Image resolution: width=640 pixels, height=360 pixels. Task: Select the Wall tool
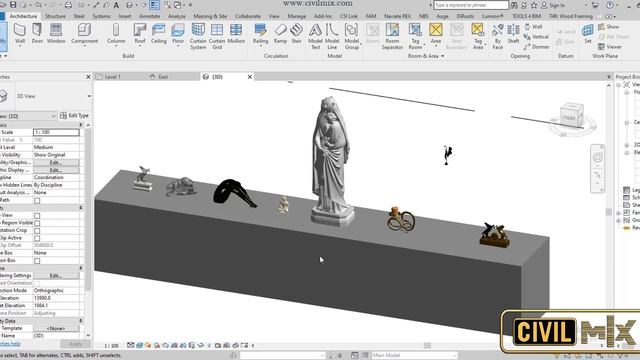pyautogui.click(x=20, y=33)
